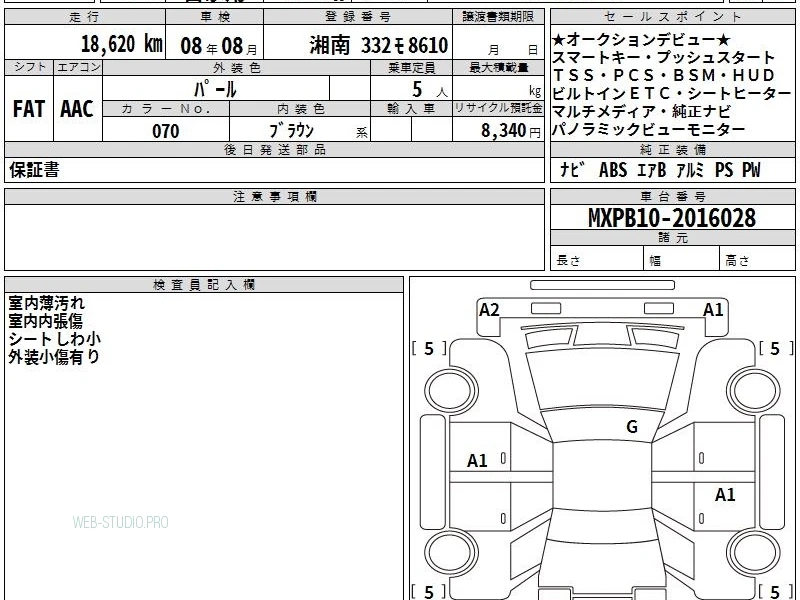Image resolution: width=800 pixels, height=600 pixels.
Task: Select the ナビ equipment entry
Action: 572,170
